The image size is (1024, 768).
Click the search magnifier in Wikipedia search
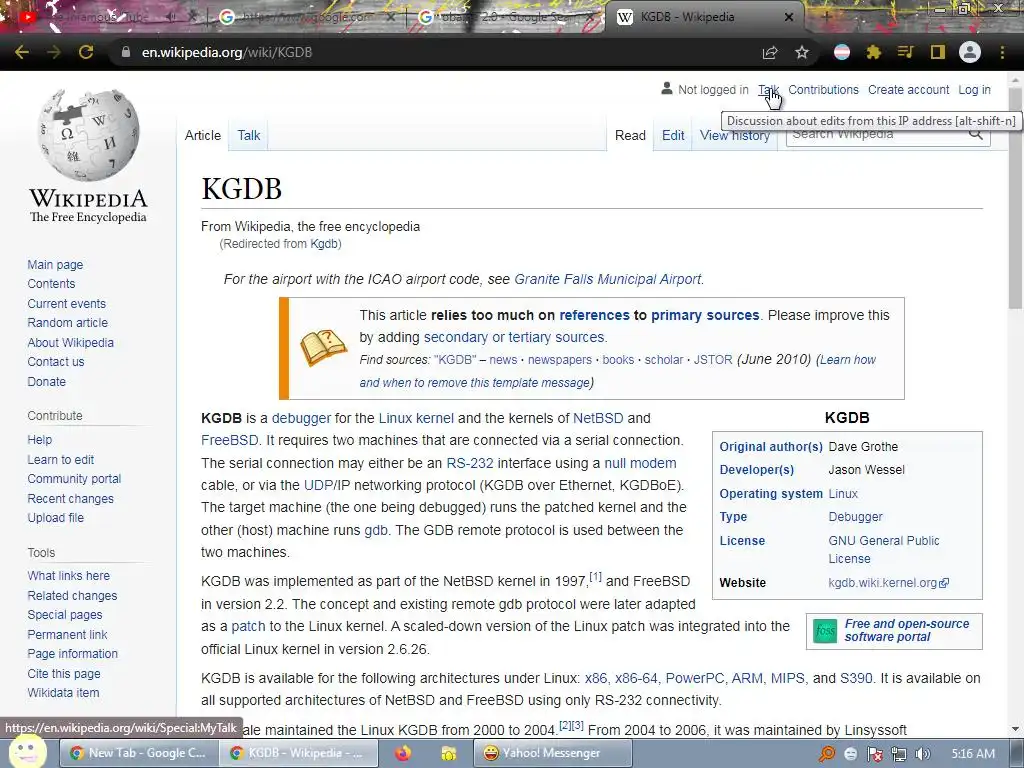pyautogui.click(x=976, y=135)
